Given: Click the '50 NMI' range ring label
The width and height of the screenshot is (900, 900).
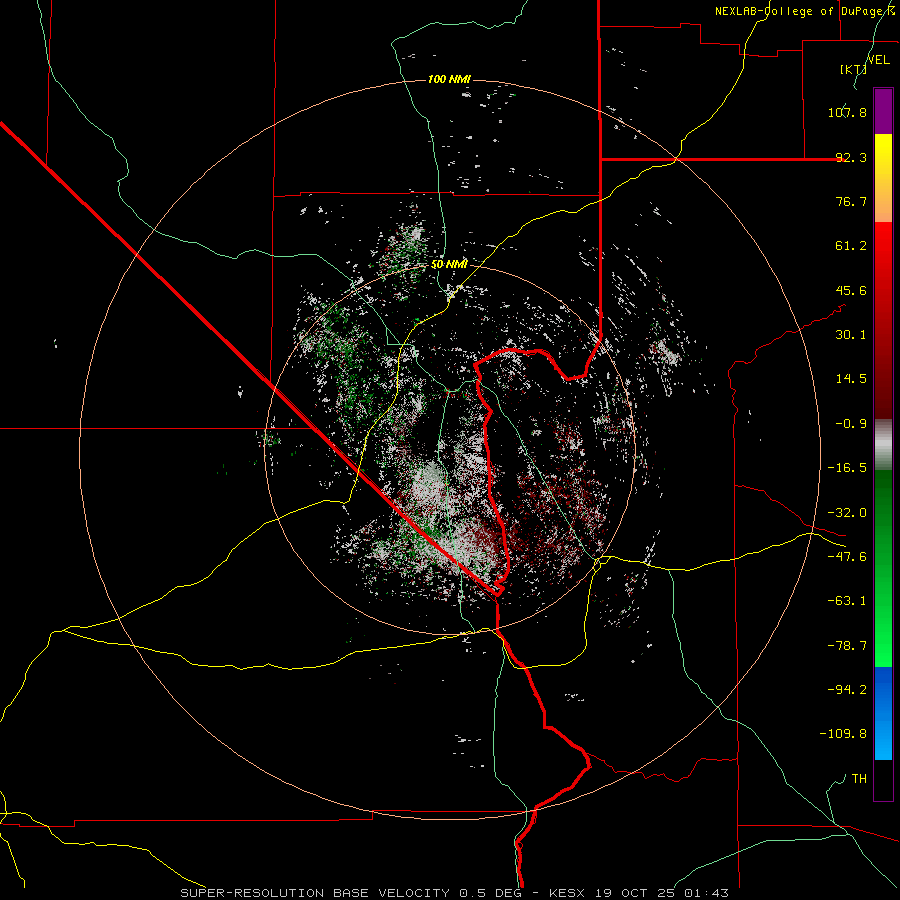Looking at the screenshot, I should tap(449, 264).
